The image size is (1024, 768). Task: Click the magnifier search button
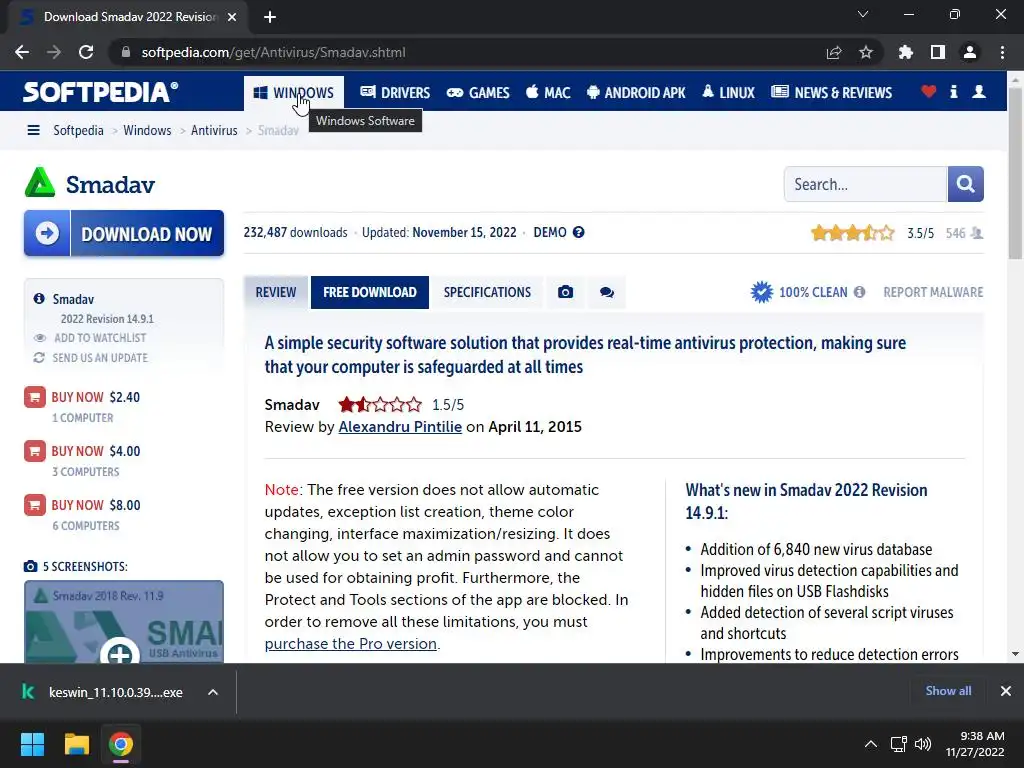click(x=965, y=184)
